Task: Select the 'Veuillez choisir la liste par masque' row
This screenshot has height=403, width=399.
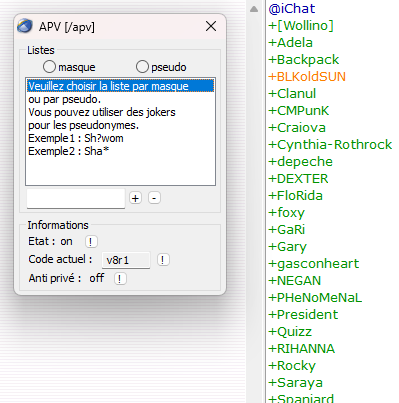Action: pyautogui.click(x=121, y=86)
